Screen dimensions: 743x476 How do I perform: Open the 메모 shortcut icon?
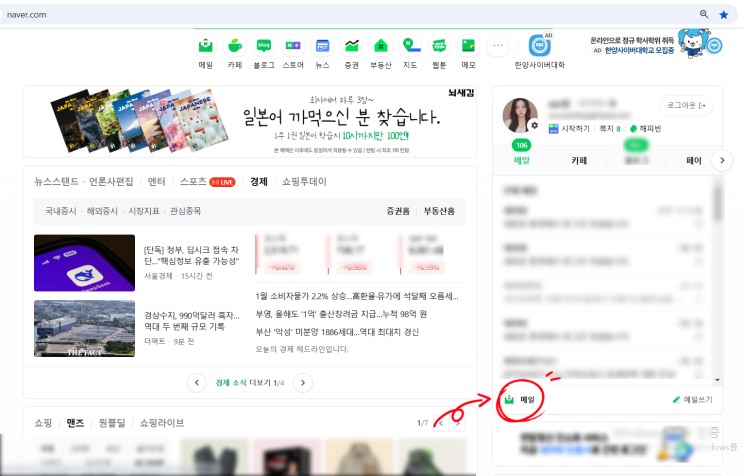click(x=468, y=46)
